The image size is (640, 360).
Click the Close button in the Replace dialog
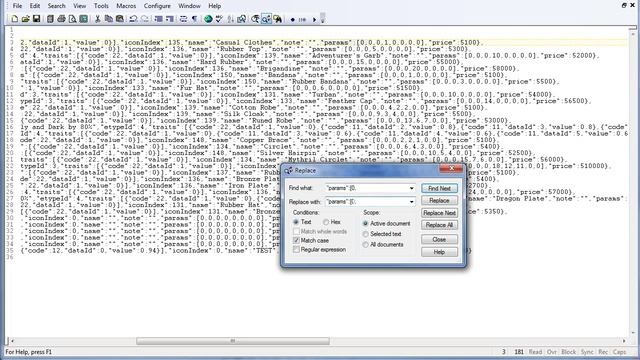coord(439,239)
